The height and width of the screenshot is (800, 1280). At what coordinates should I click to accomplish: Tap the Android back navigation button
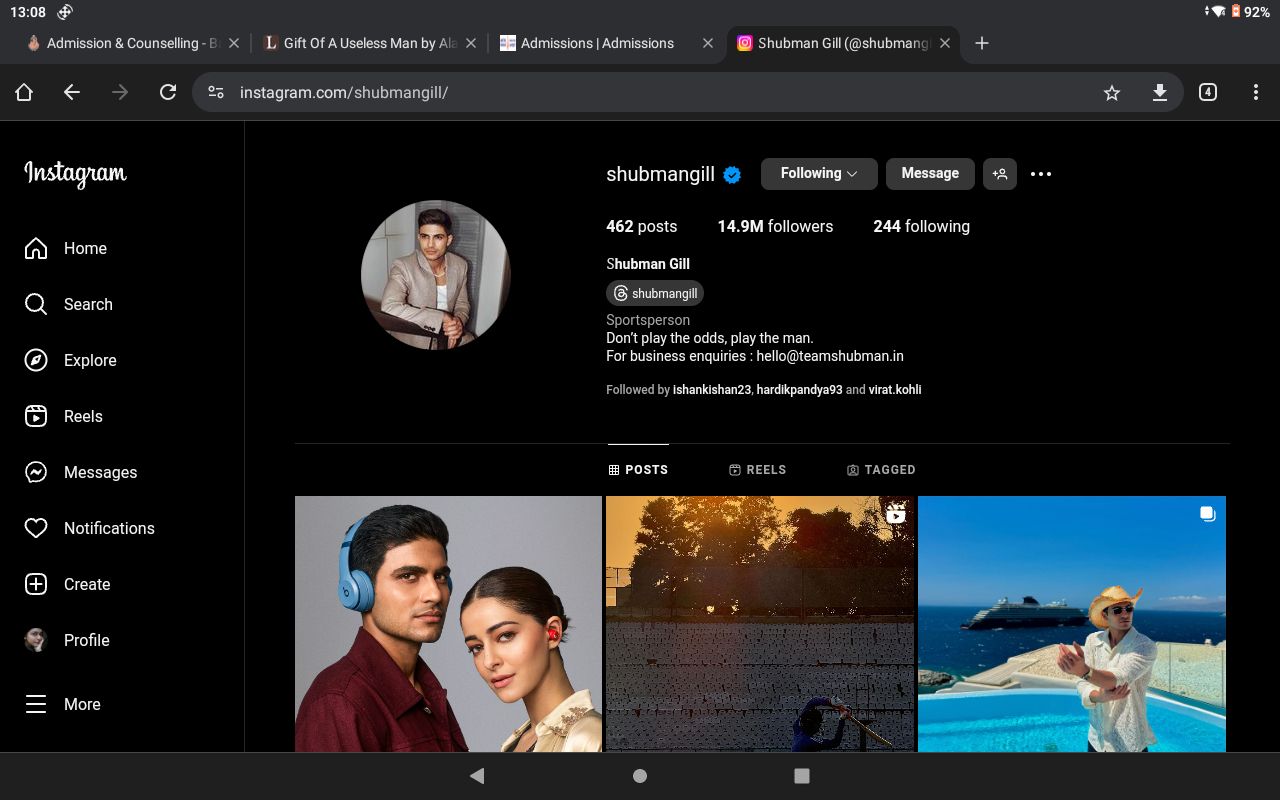click(477, 776)
